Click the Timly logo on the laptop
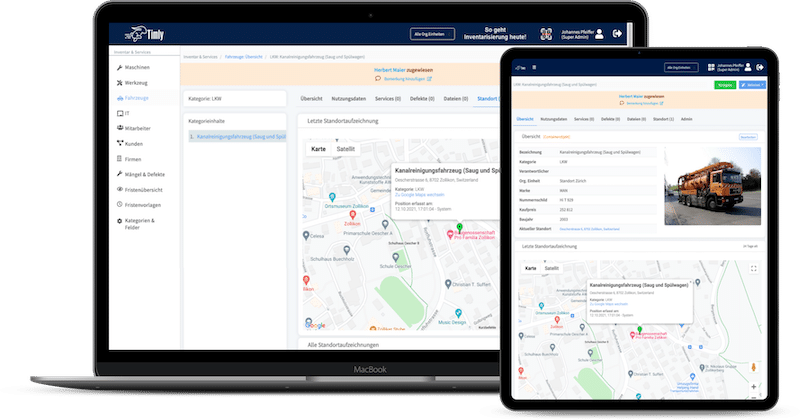Screen dimensions: 800x420 click(x=144, y=34)
